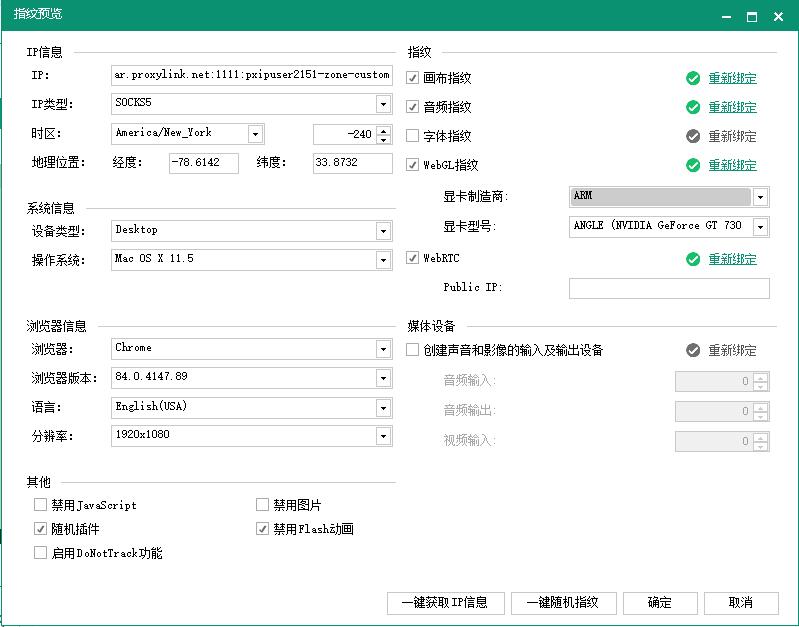
Task: Open the 操作系统 Mac OS X dropdown
Action: point(383,260)
